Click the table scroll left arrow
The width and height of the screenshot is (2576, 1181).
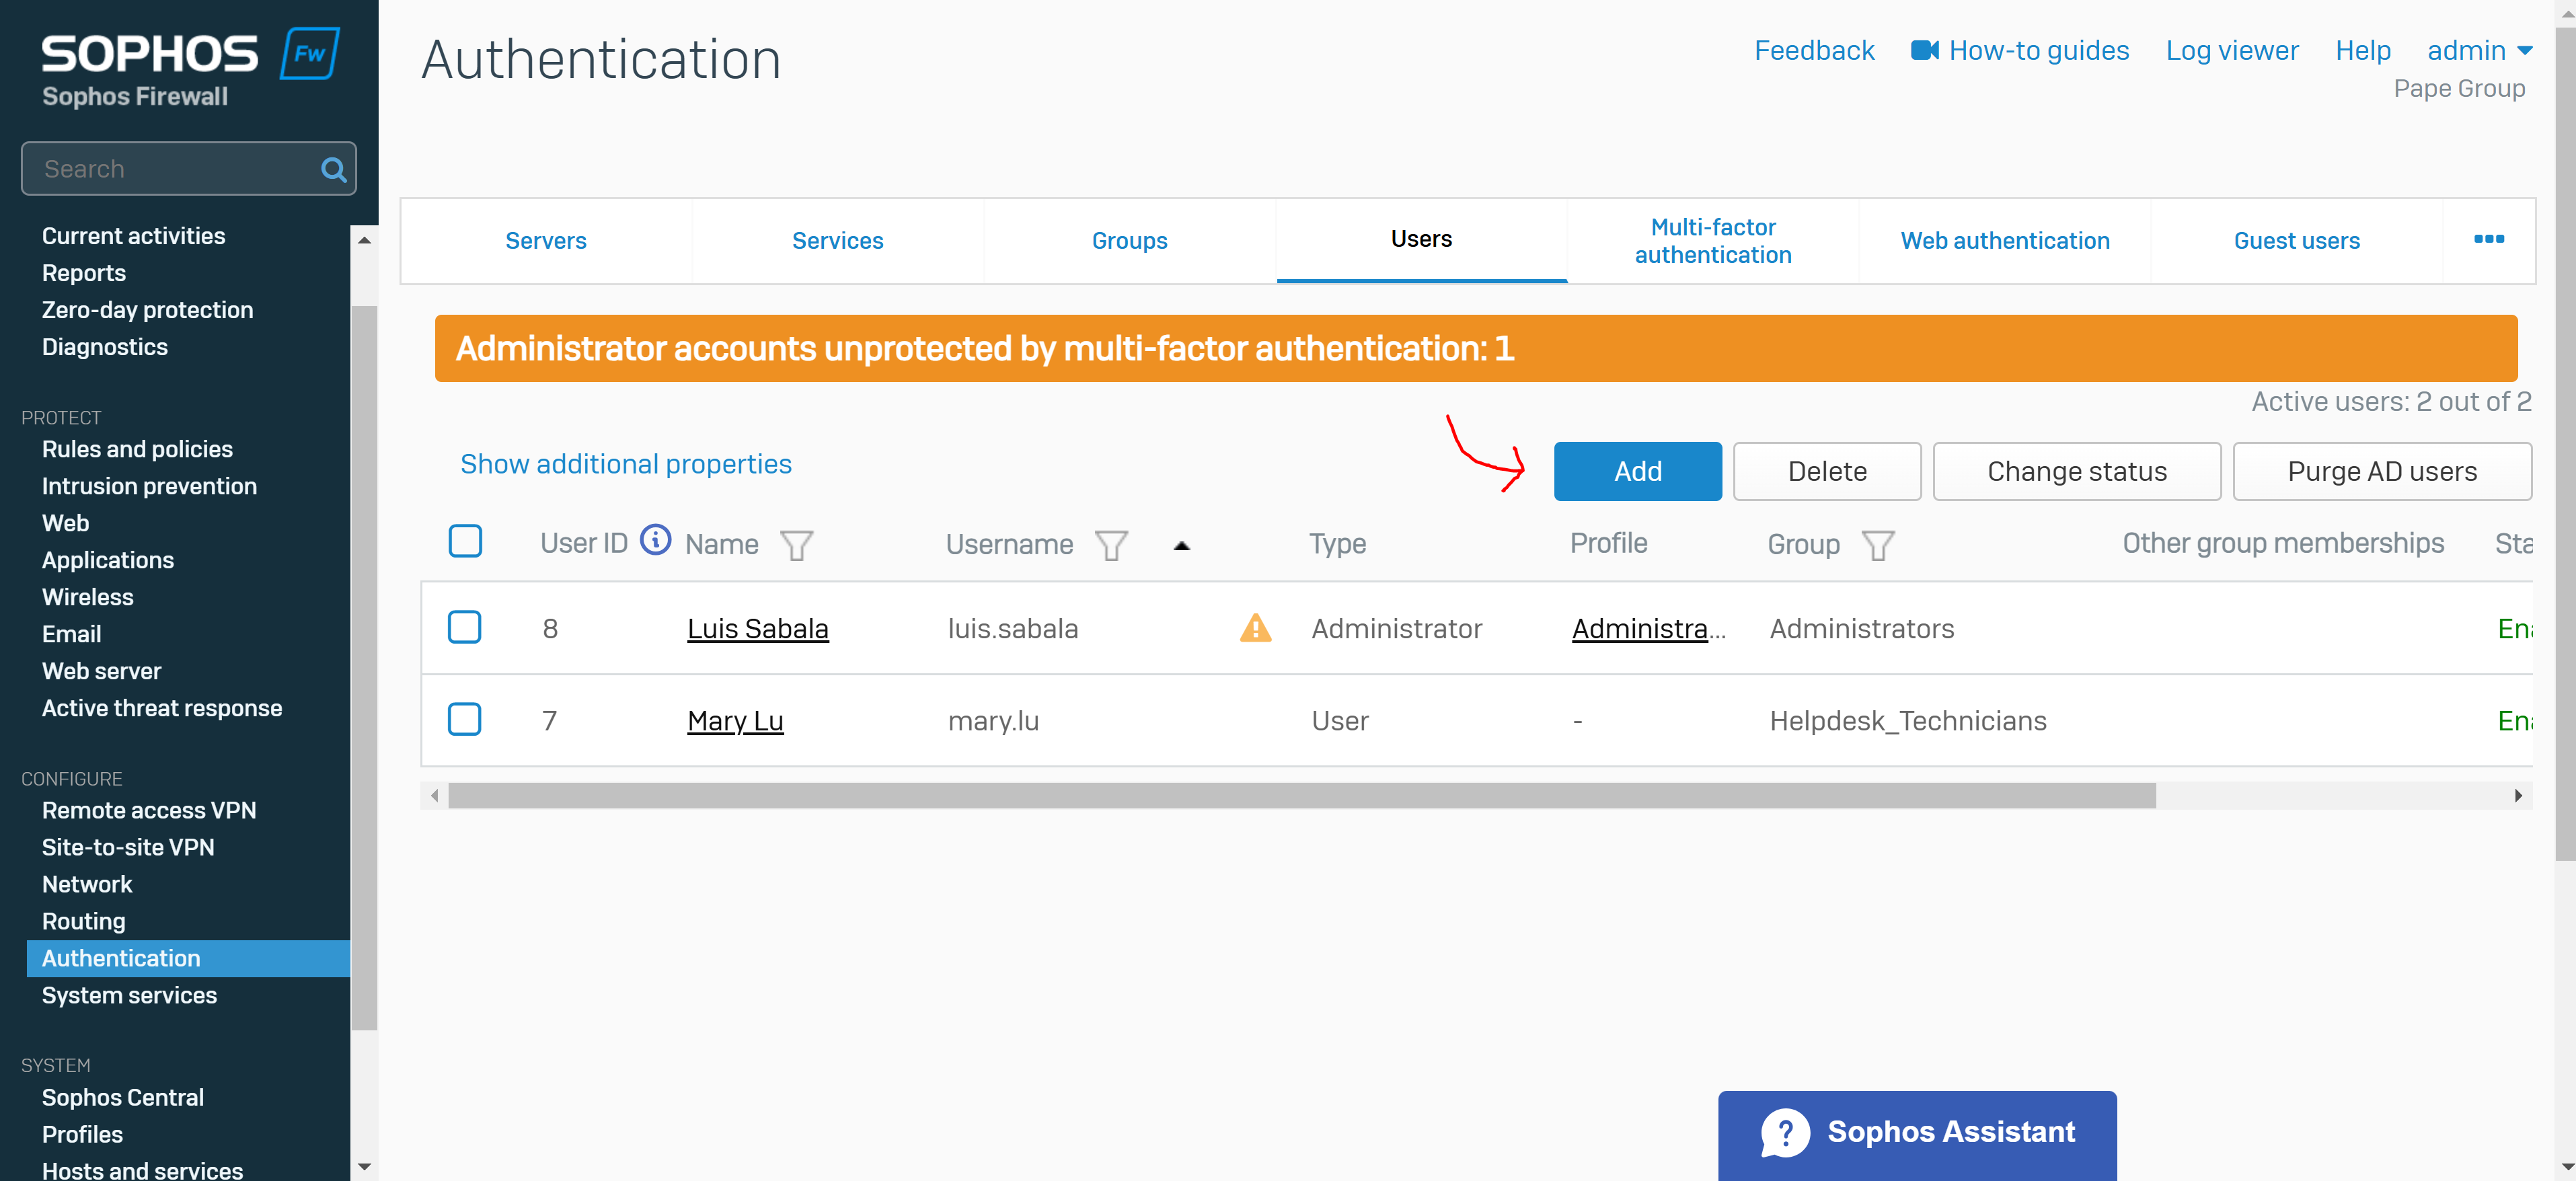434,795
